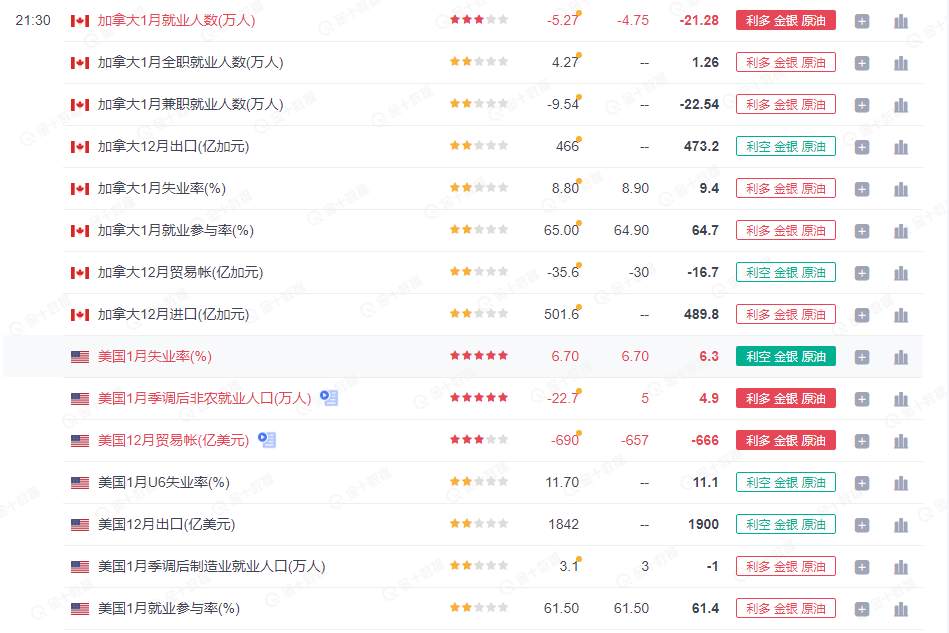Click the plus icon for 加拿大1月就业参与率 row
This screenshot has width=949, height=633.
coord(862,231)
